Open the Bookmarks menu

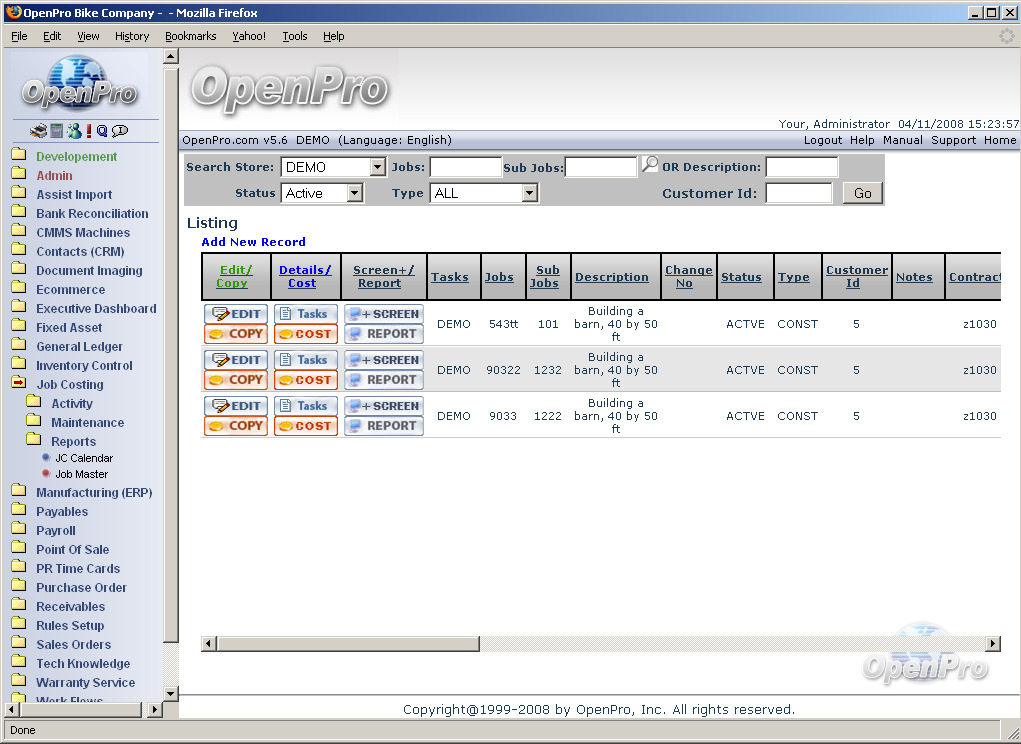tap(190, 36)
